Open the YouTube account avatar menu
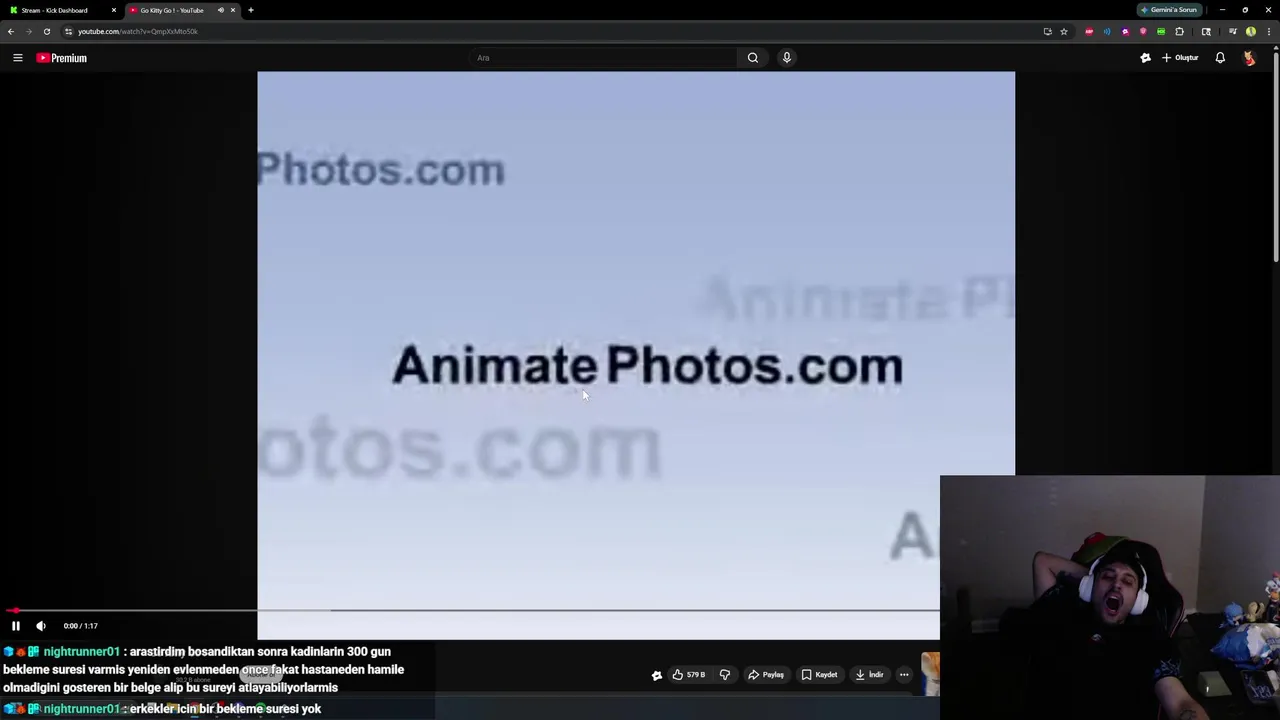 point(1249,58)
